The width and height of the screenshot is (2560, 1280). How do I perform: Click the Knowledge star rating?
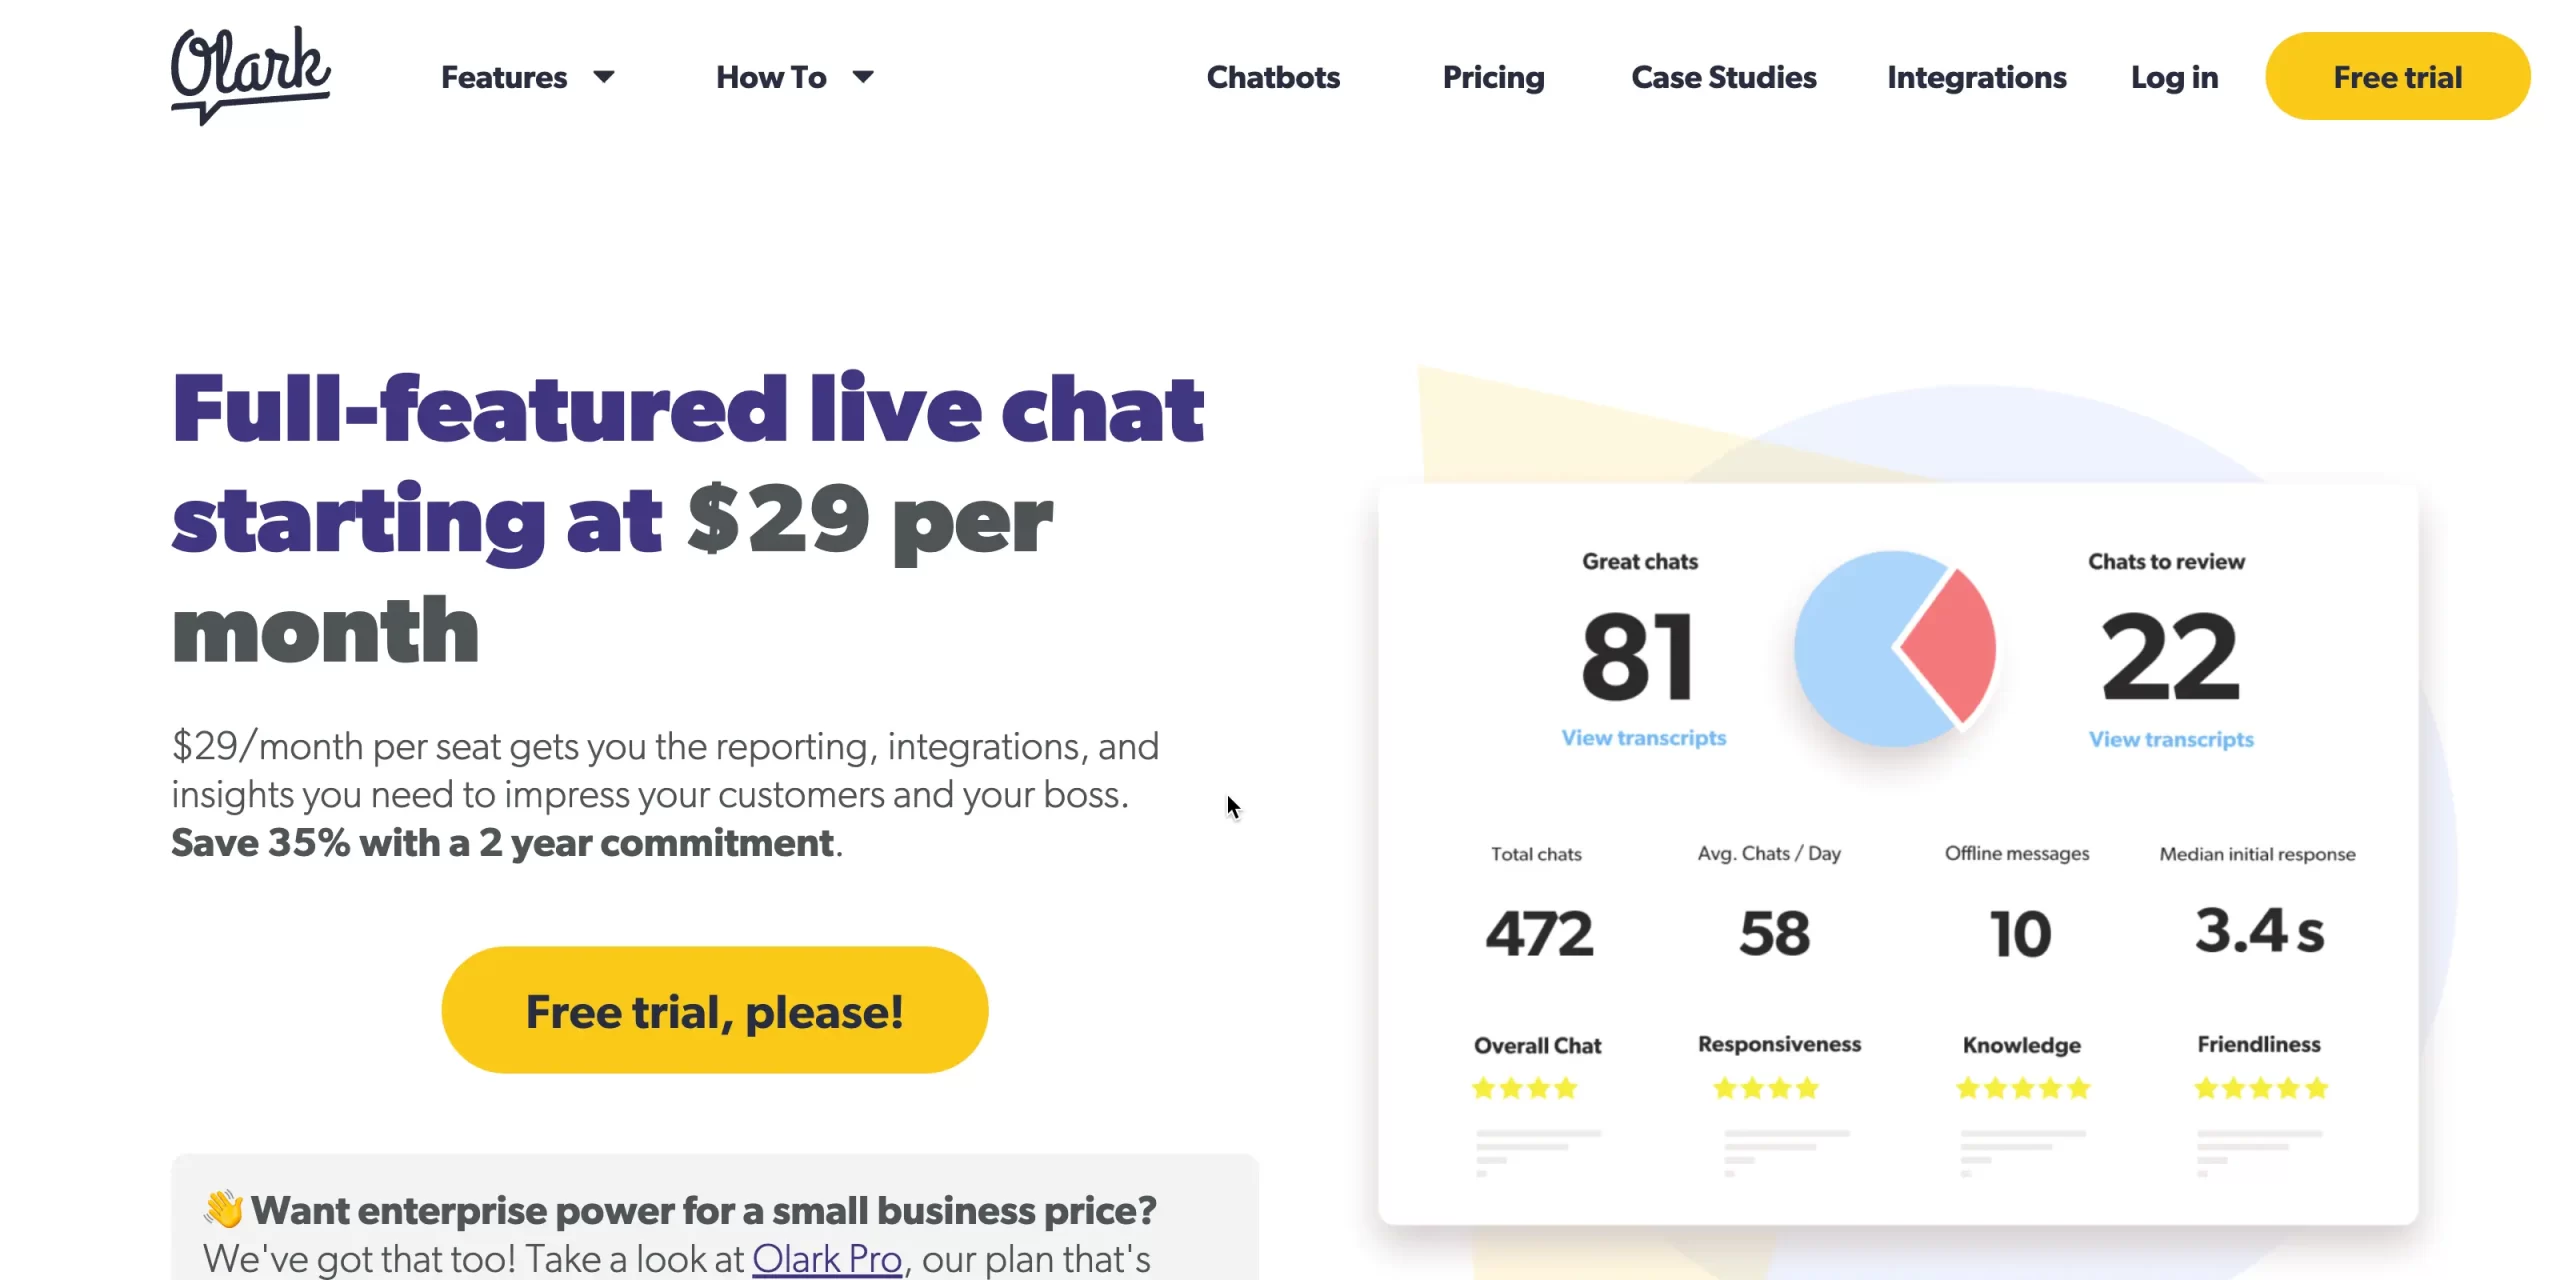tap(2022, 1088)
